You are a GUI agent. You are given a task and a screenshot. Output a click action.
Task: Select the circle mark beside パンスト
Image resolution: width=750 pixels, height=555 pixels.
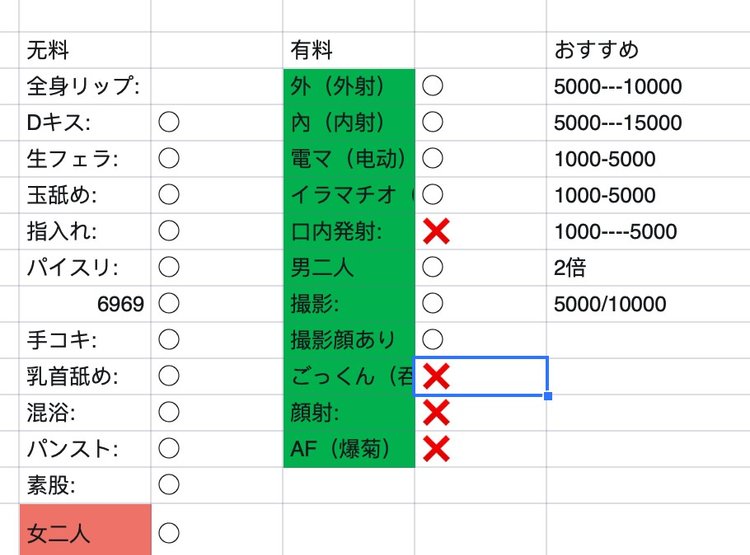169,448
